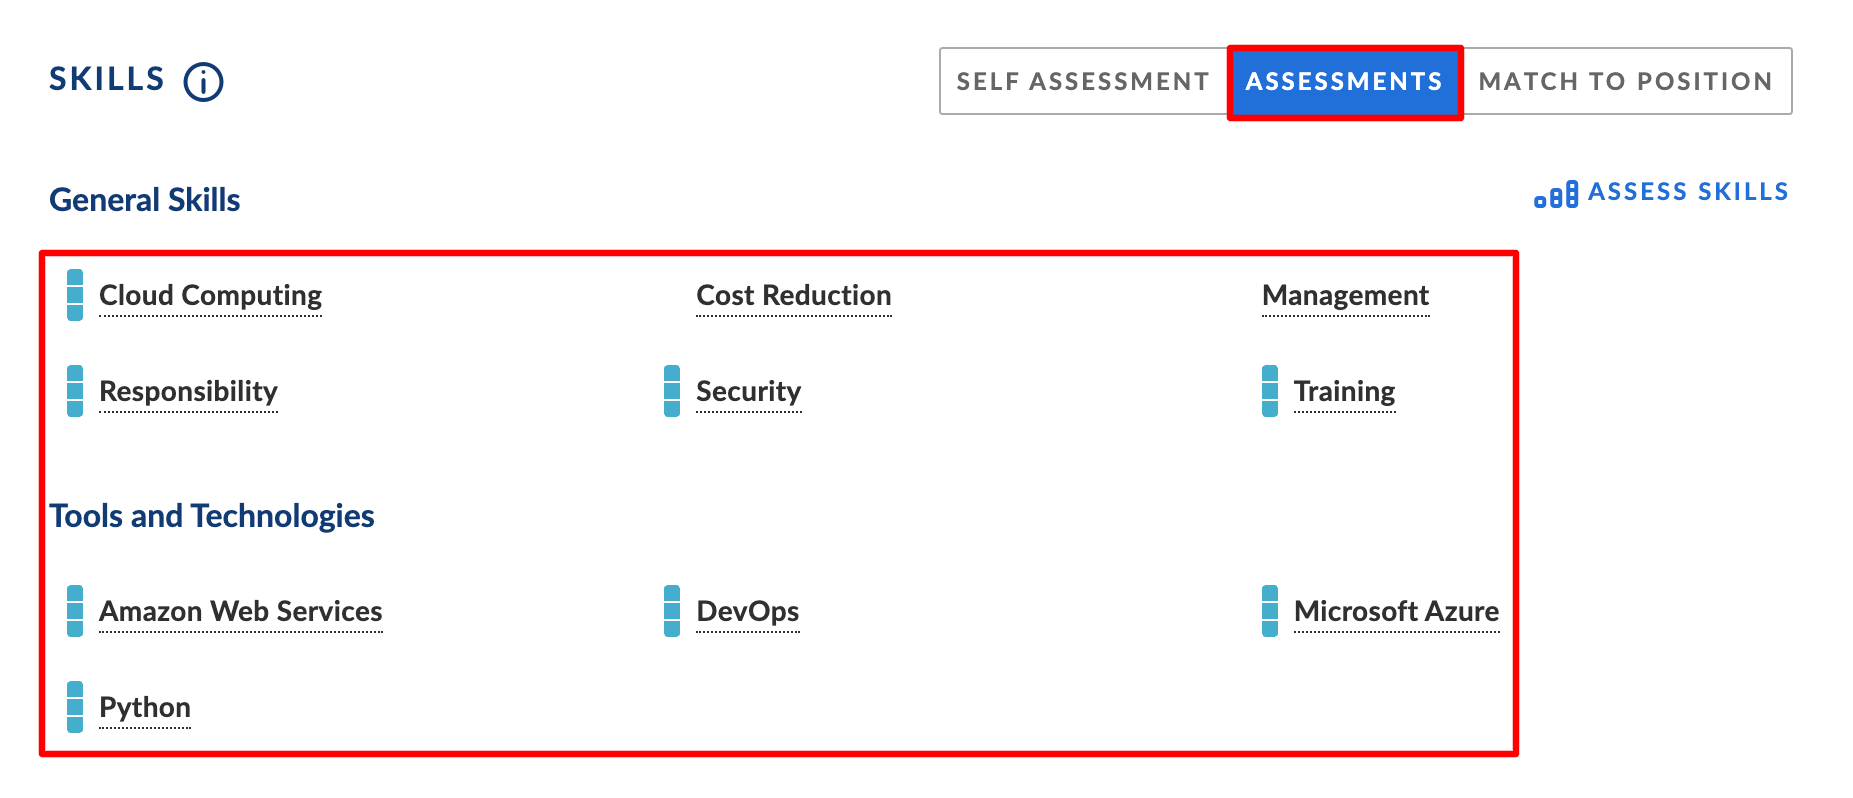Click the DevOps skill level indicator
This screenshot has width=1853, height=798.
tap(672, 611)
